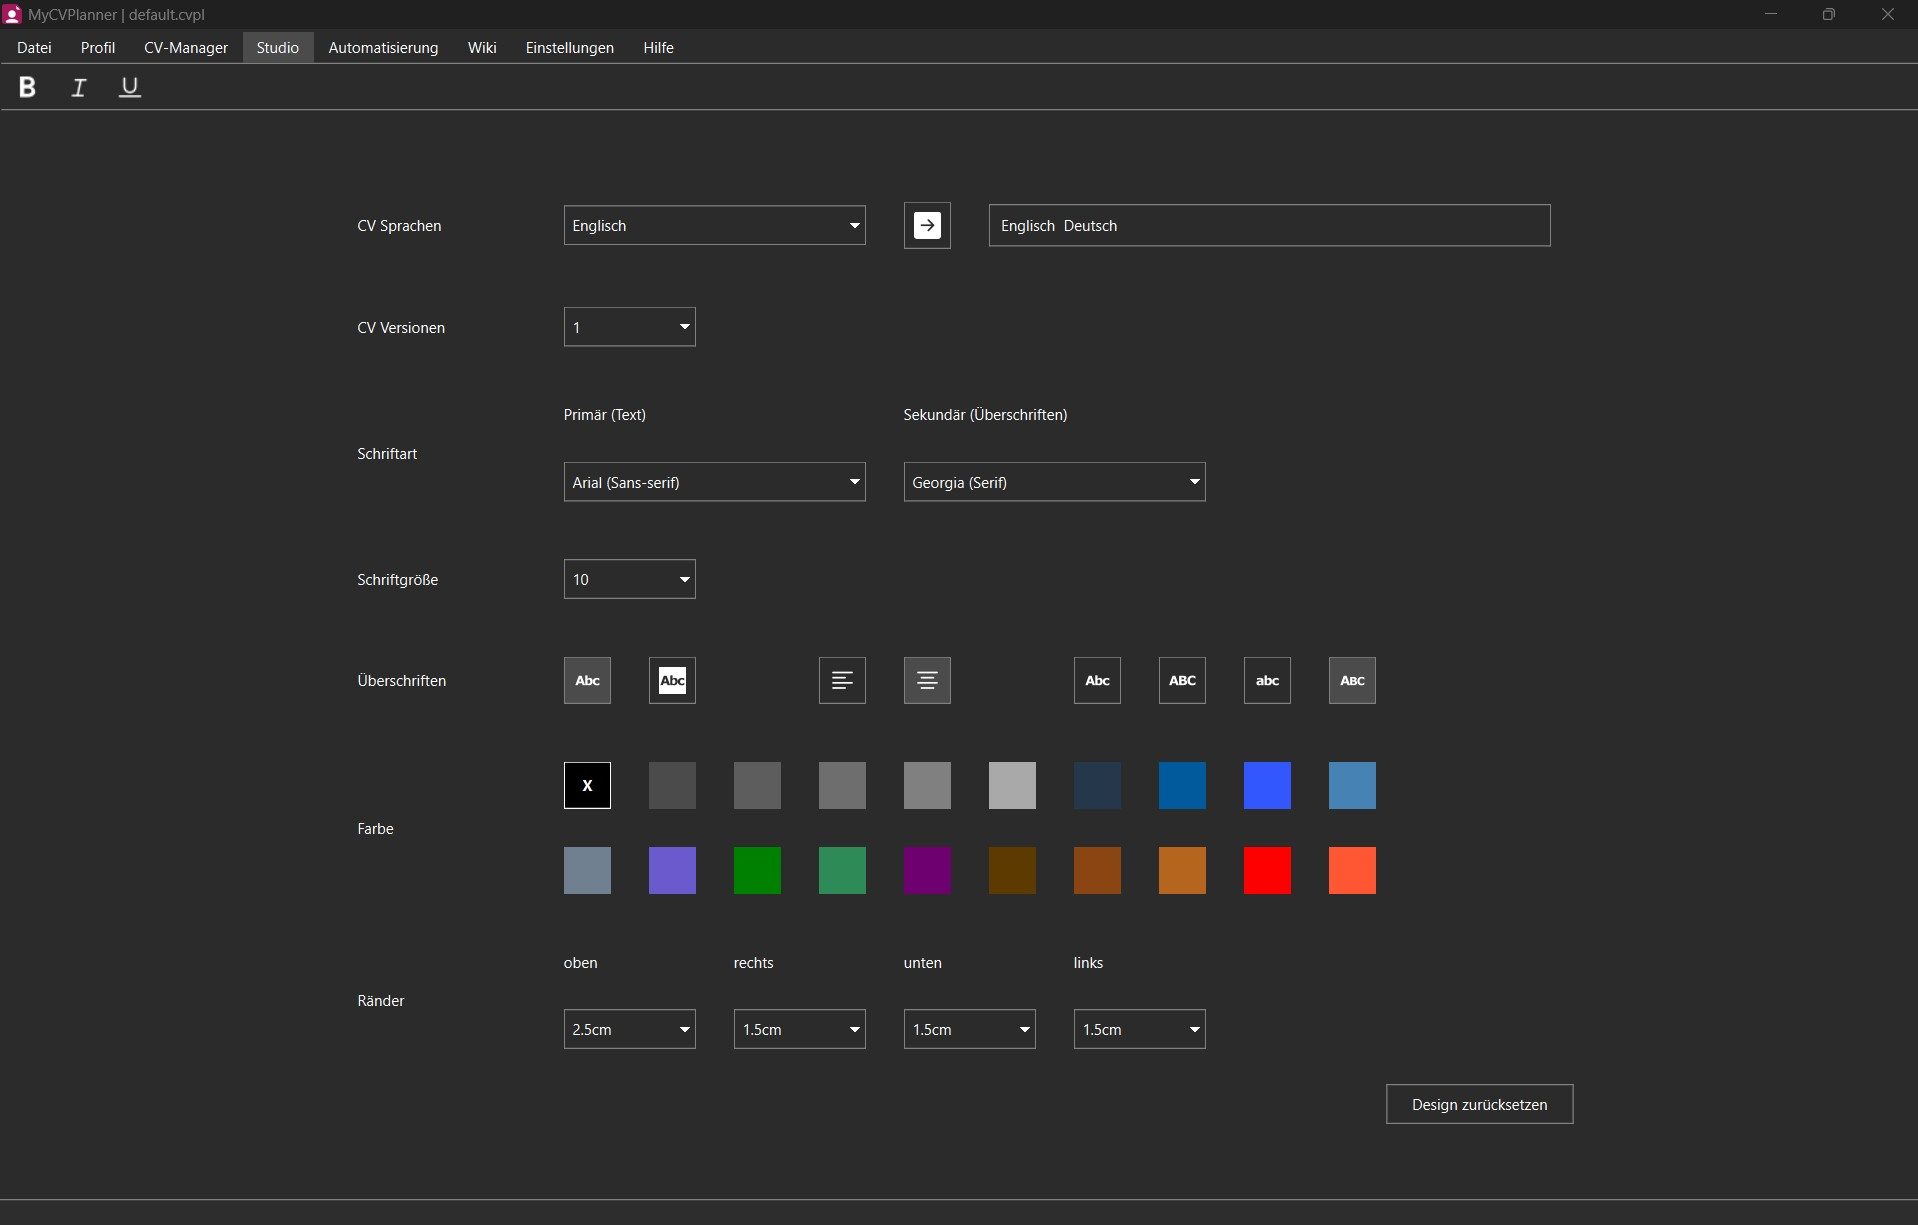Open the Schriftgröße dropdown

click(x=629, y=579)
